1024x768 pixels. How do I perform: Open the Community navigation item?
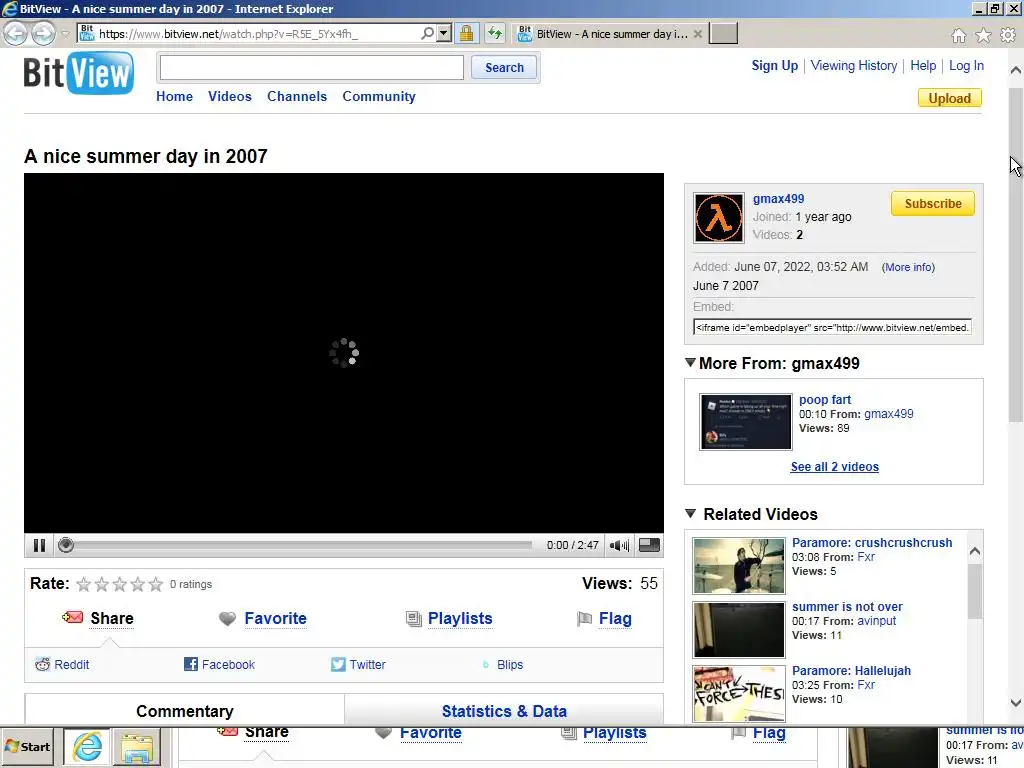379,96
